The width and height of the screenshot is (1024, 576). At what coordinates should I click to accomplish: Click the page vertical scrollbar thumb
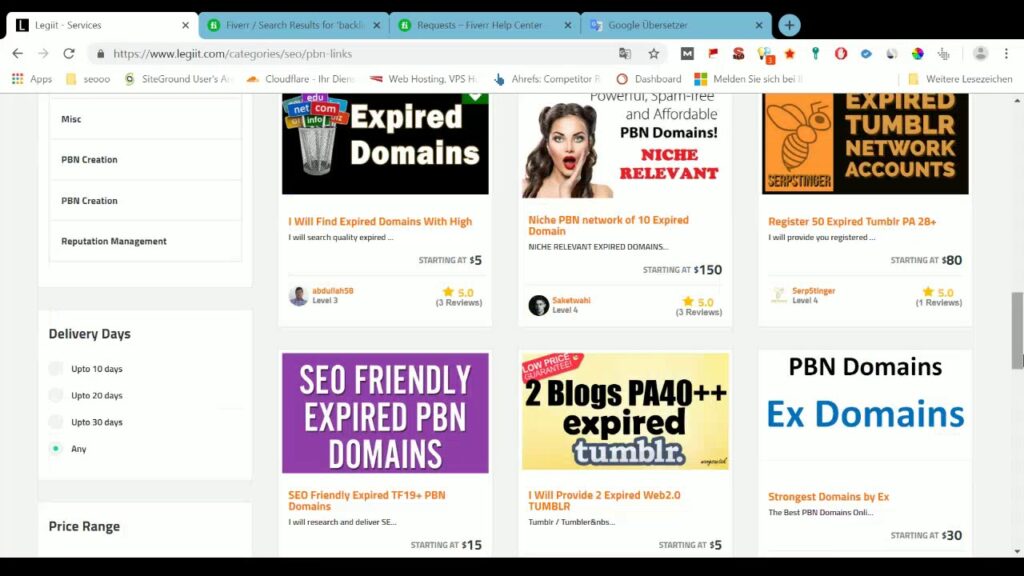(x=1017, y=330)
